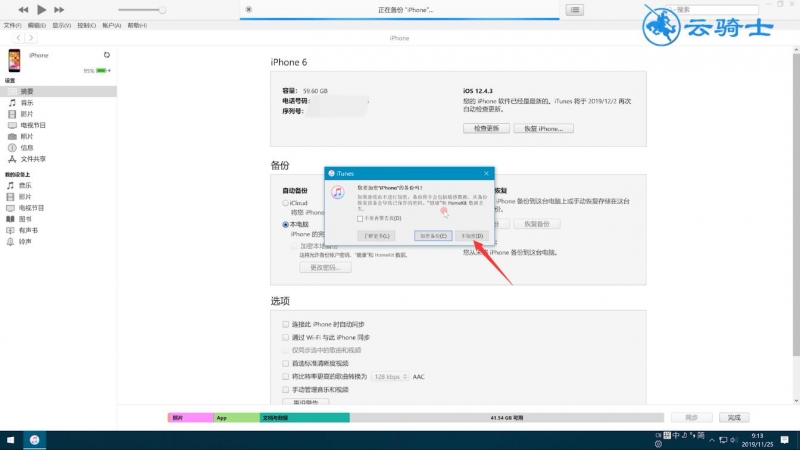Viewport: 800px width, 450px height.
Task: Cancel the backup via X icon in status bar
Action: point(248,10)
